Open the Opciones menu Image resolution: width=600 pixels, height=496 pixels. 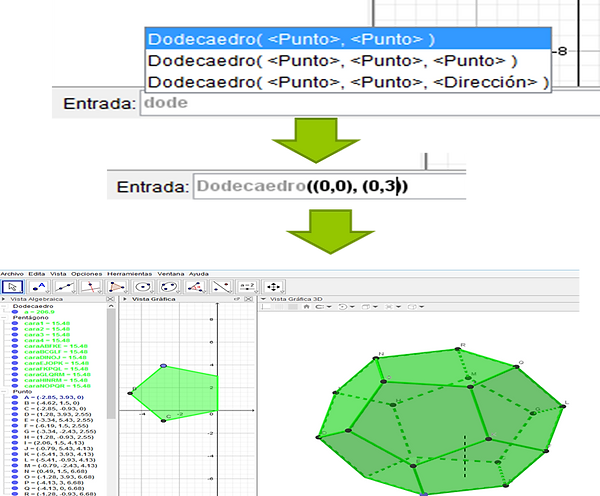(x=86, y=274)
